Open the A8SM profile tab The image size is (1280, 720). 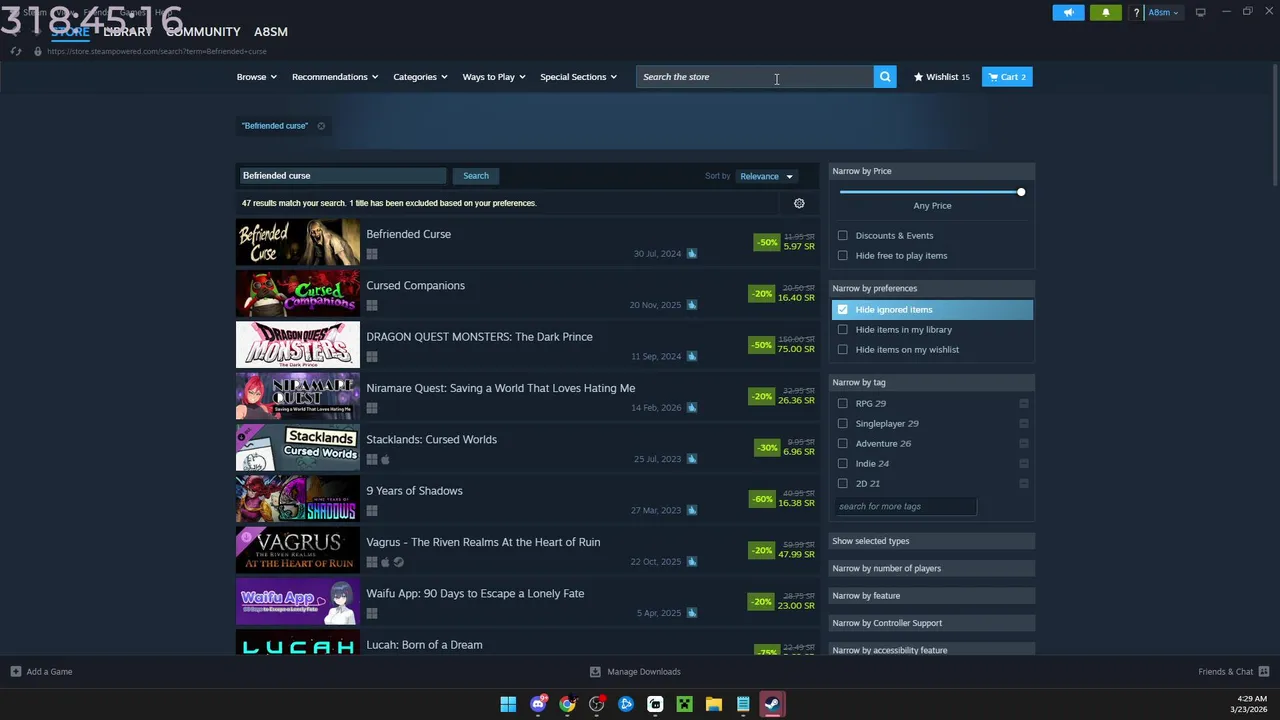click(271, 32)
